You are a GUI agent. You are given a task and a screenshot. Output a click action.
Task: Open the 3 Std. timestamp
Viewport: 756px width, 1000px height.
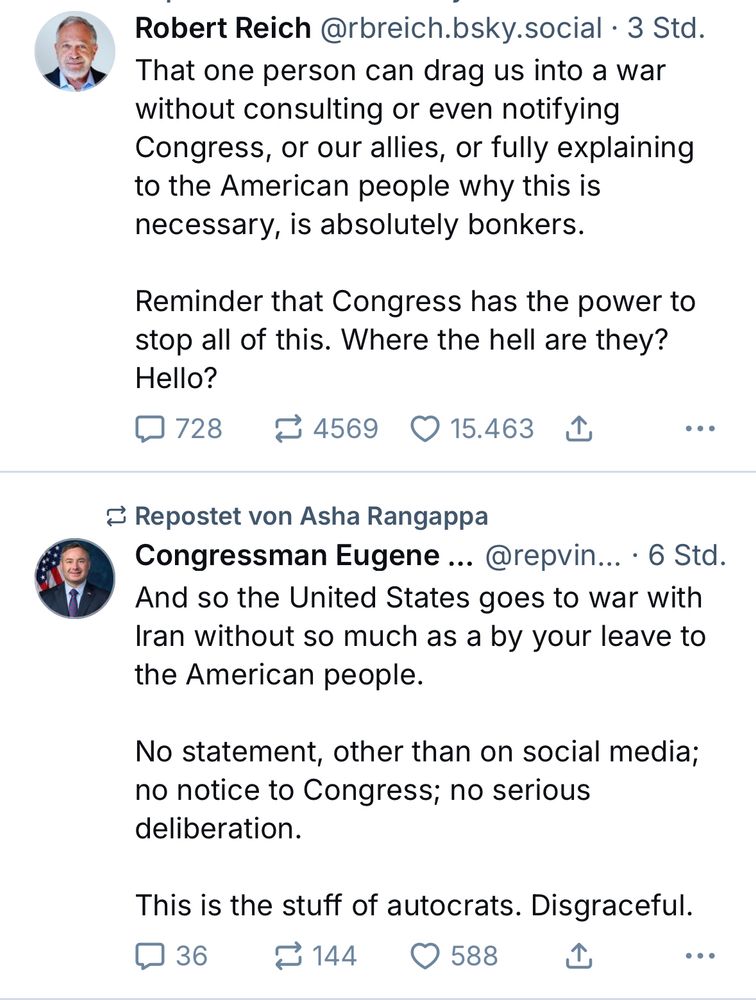666,29
